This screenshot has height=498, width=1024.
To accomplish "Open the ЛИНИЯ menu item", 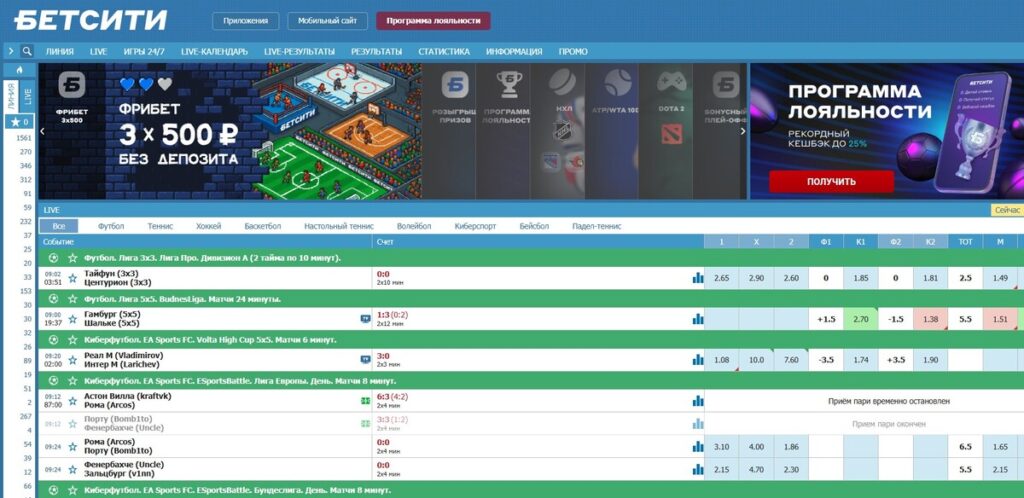I will [59, 52].
